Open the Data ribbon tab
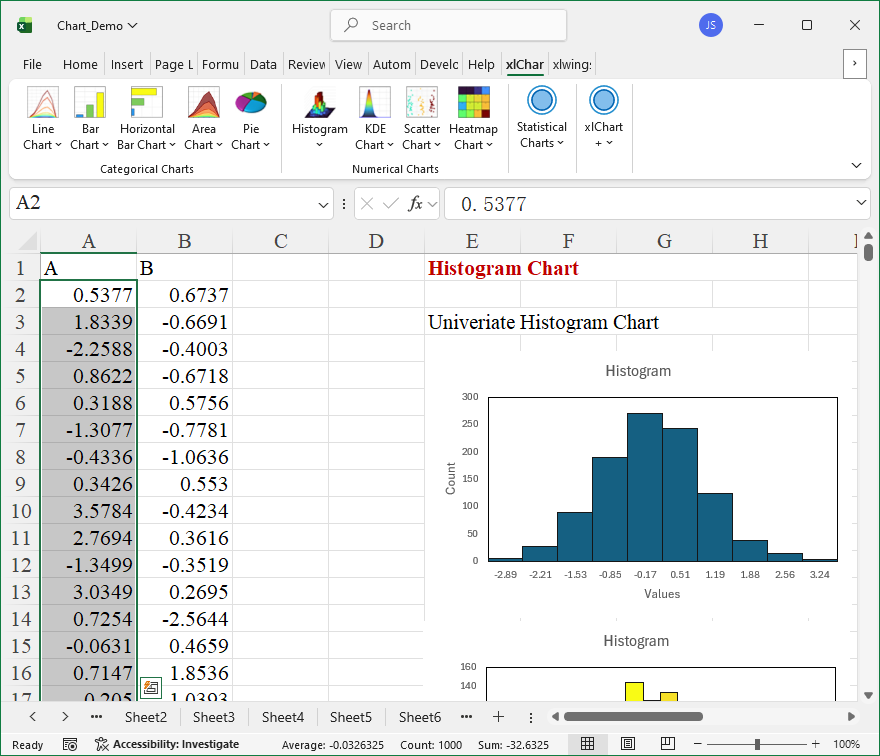Viewport: 880px width, 756px height. click(x=263, y=64)
